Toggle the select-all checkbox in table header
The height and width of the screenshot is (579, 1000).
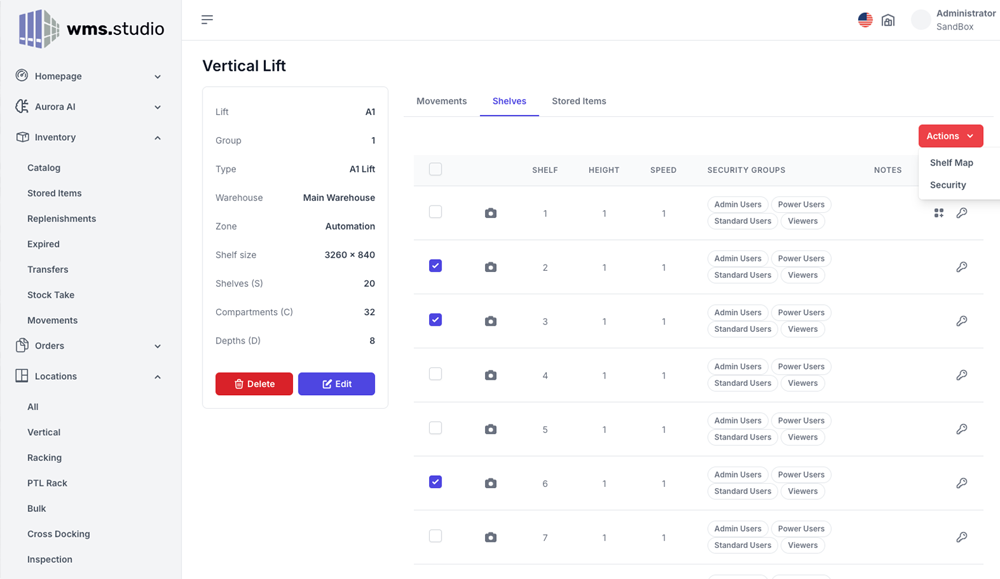(x=435, y=169)
